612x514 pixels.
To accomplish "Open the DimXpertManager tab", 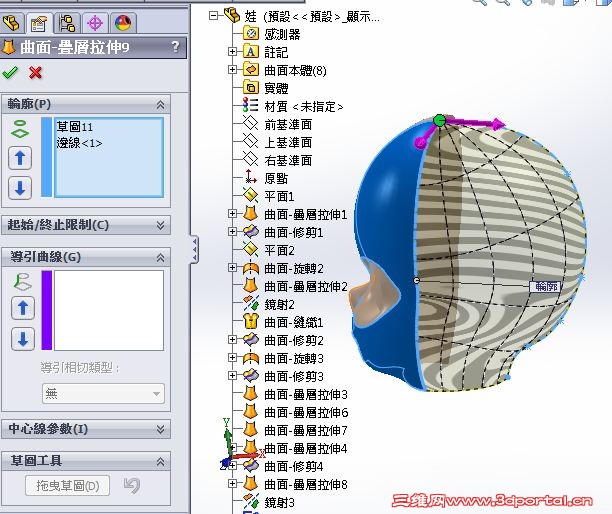I will (95, 23).
